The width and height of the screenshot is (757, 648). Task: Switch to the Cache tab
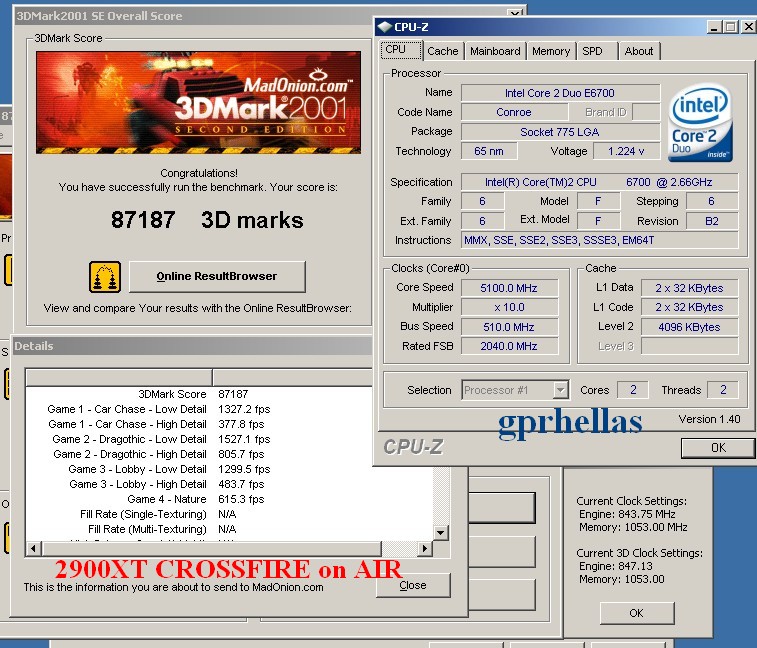coord(443,51)
